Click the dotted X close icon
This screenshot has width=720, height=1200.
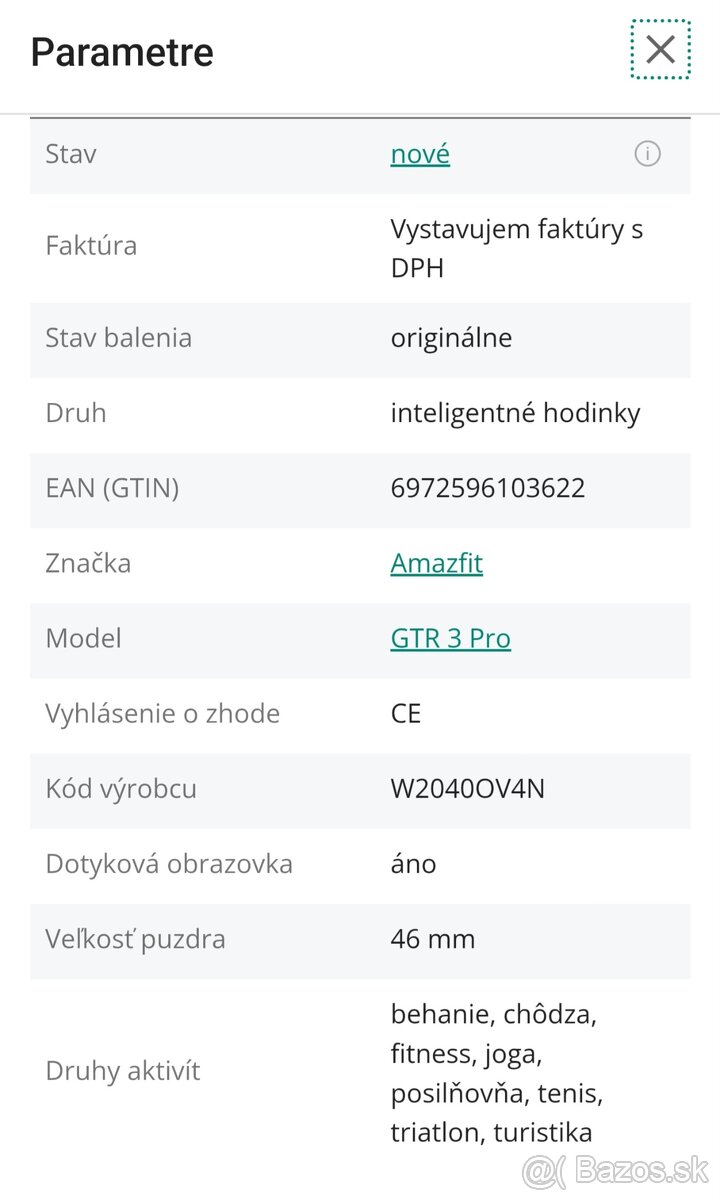point(660,49)
